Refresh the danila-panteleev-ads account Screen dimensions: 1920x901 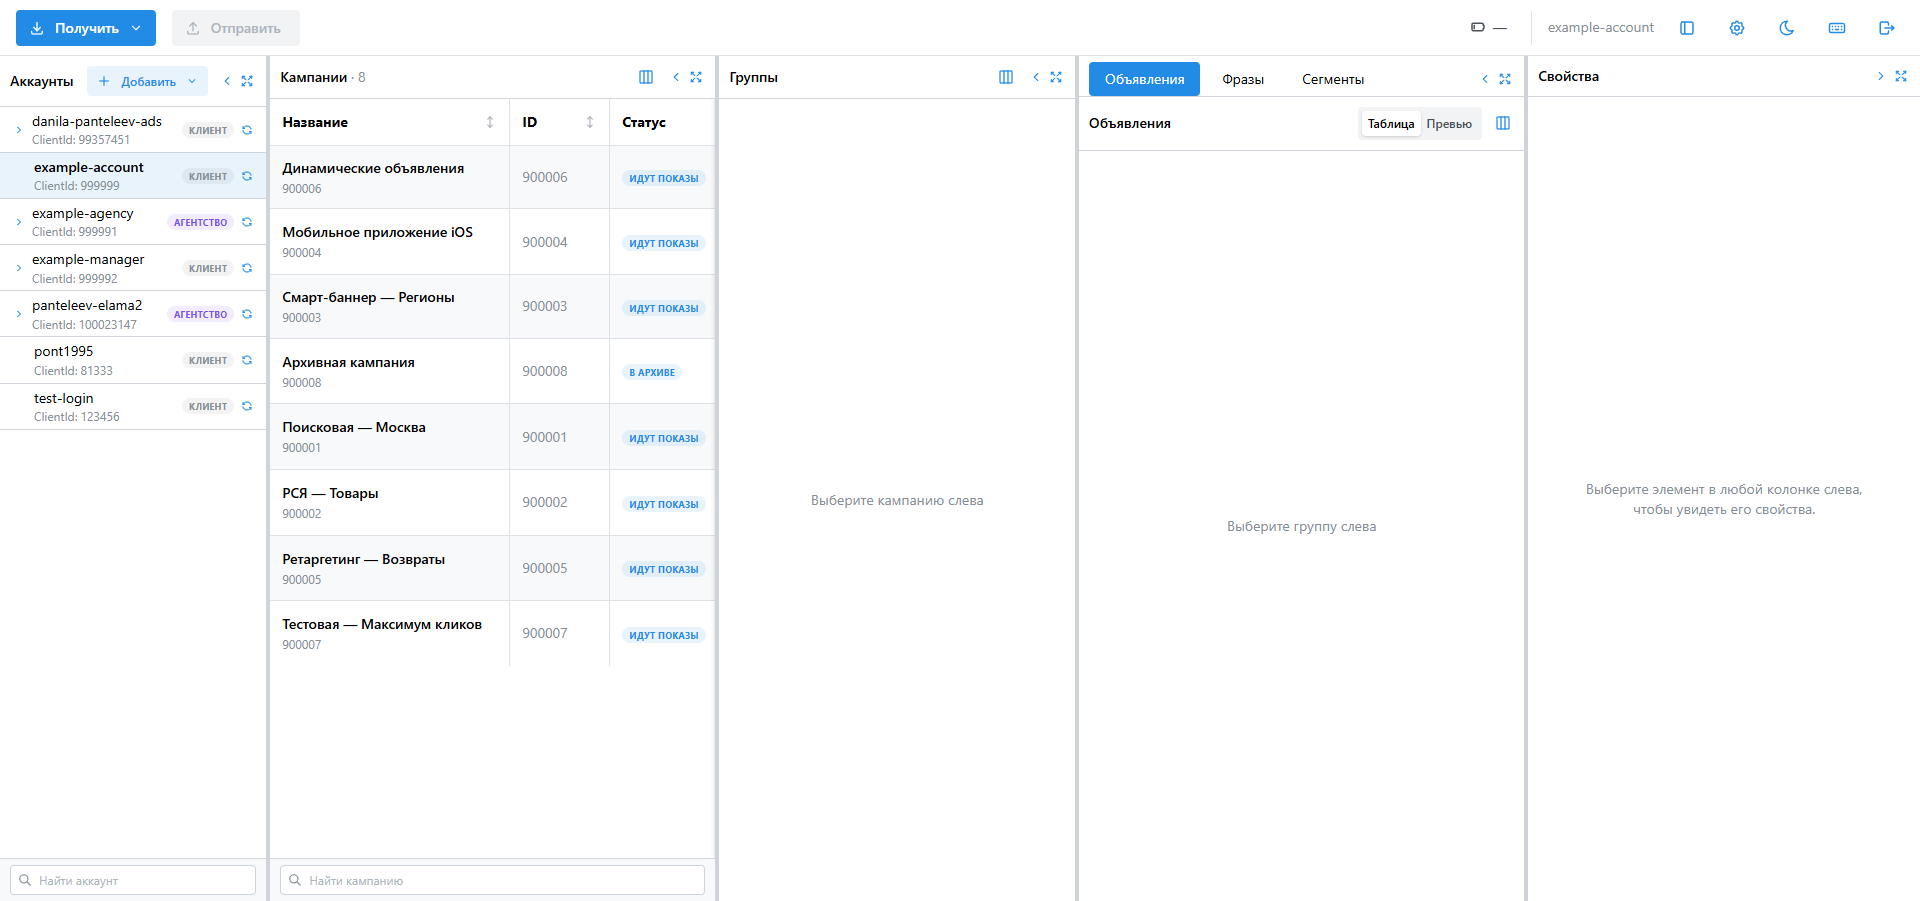247,130
